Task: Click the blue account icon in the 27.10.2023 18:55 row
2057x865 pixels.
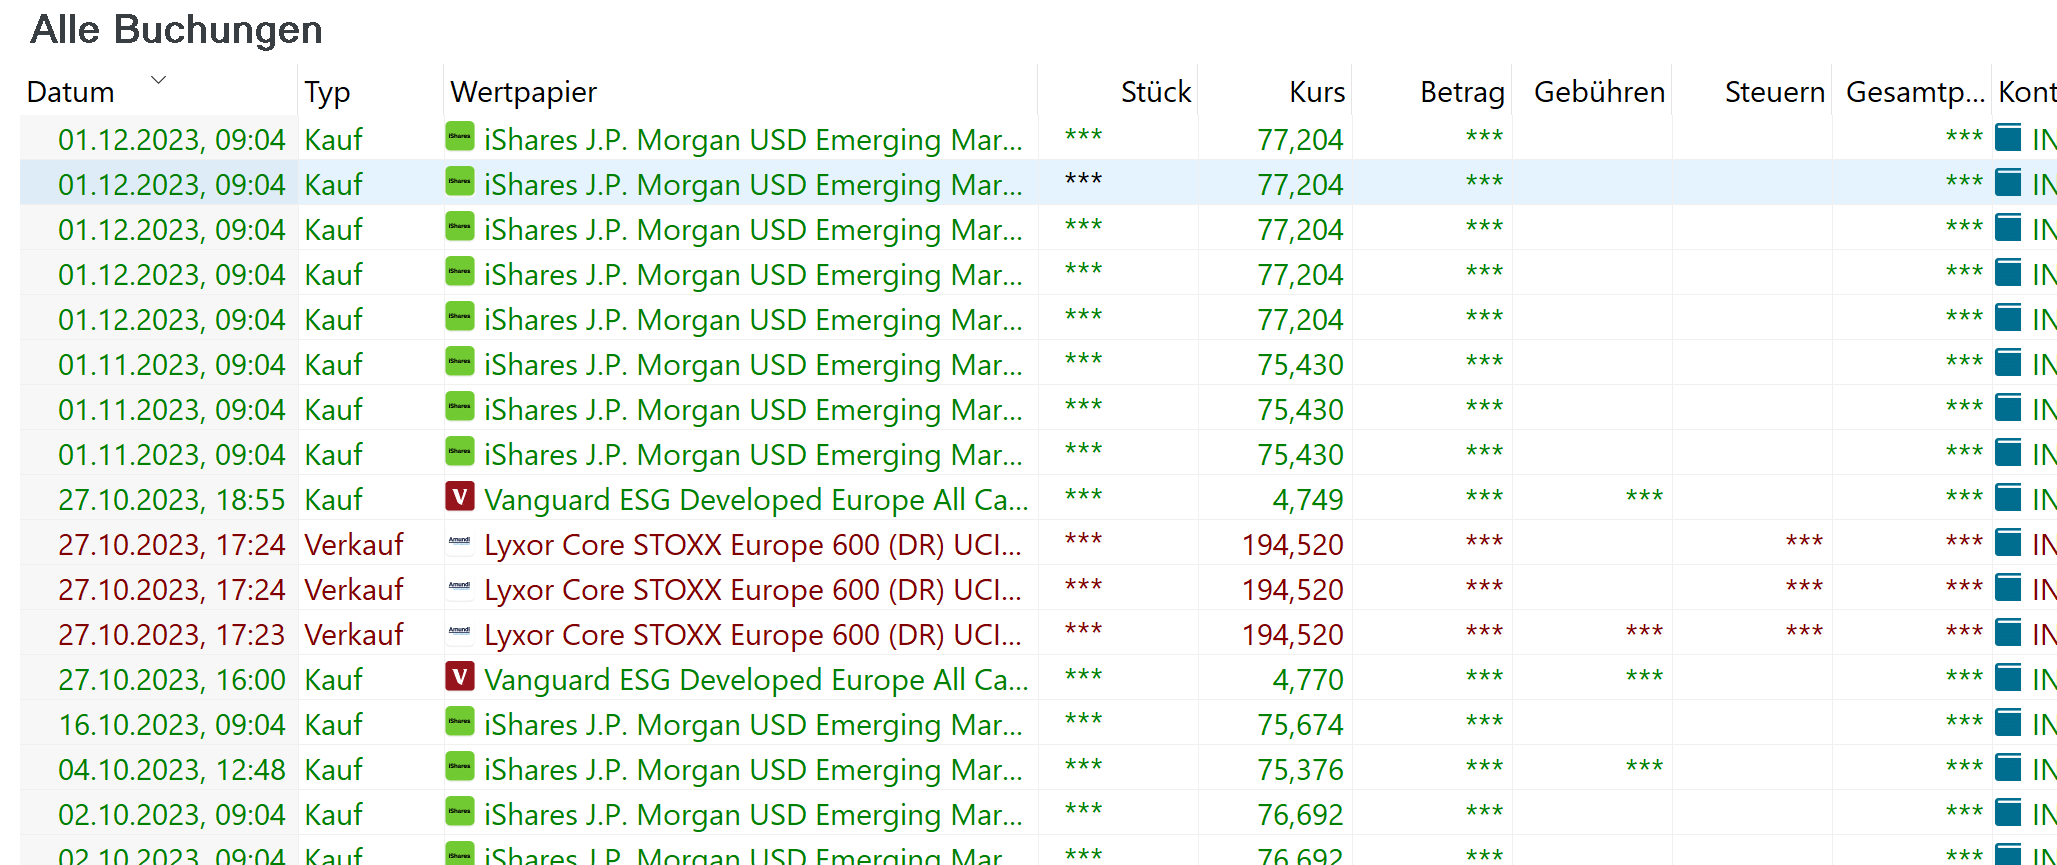Action: coord(2008,498)
